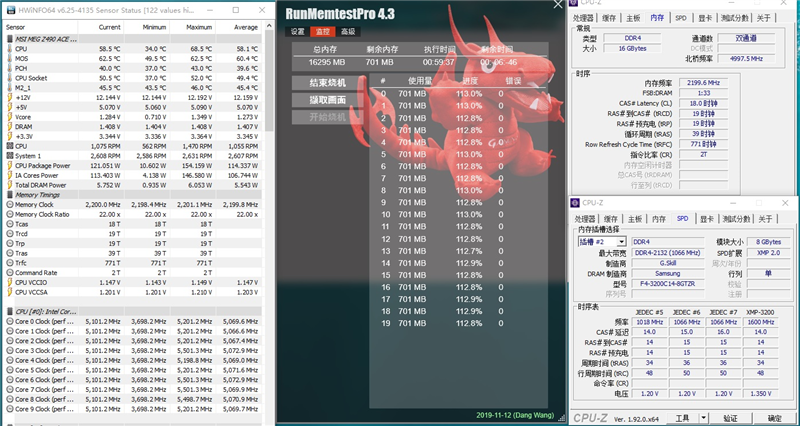Image resolution: width=800 pixels, height=426 pixels.
Task: Click fan icon beside System 1 row
Action: tap(10, 156)
